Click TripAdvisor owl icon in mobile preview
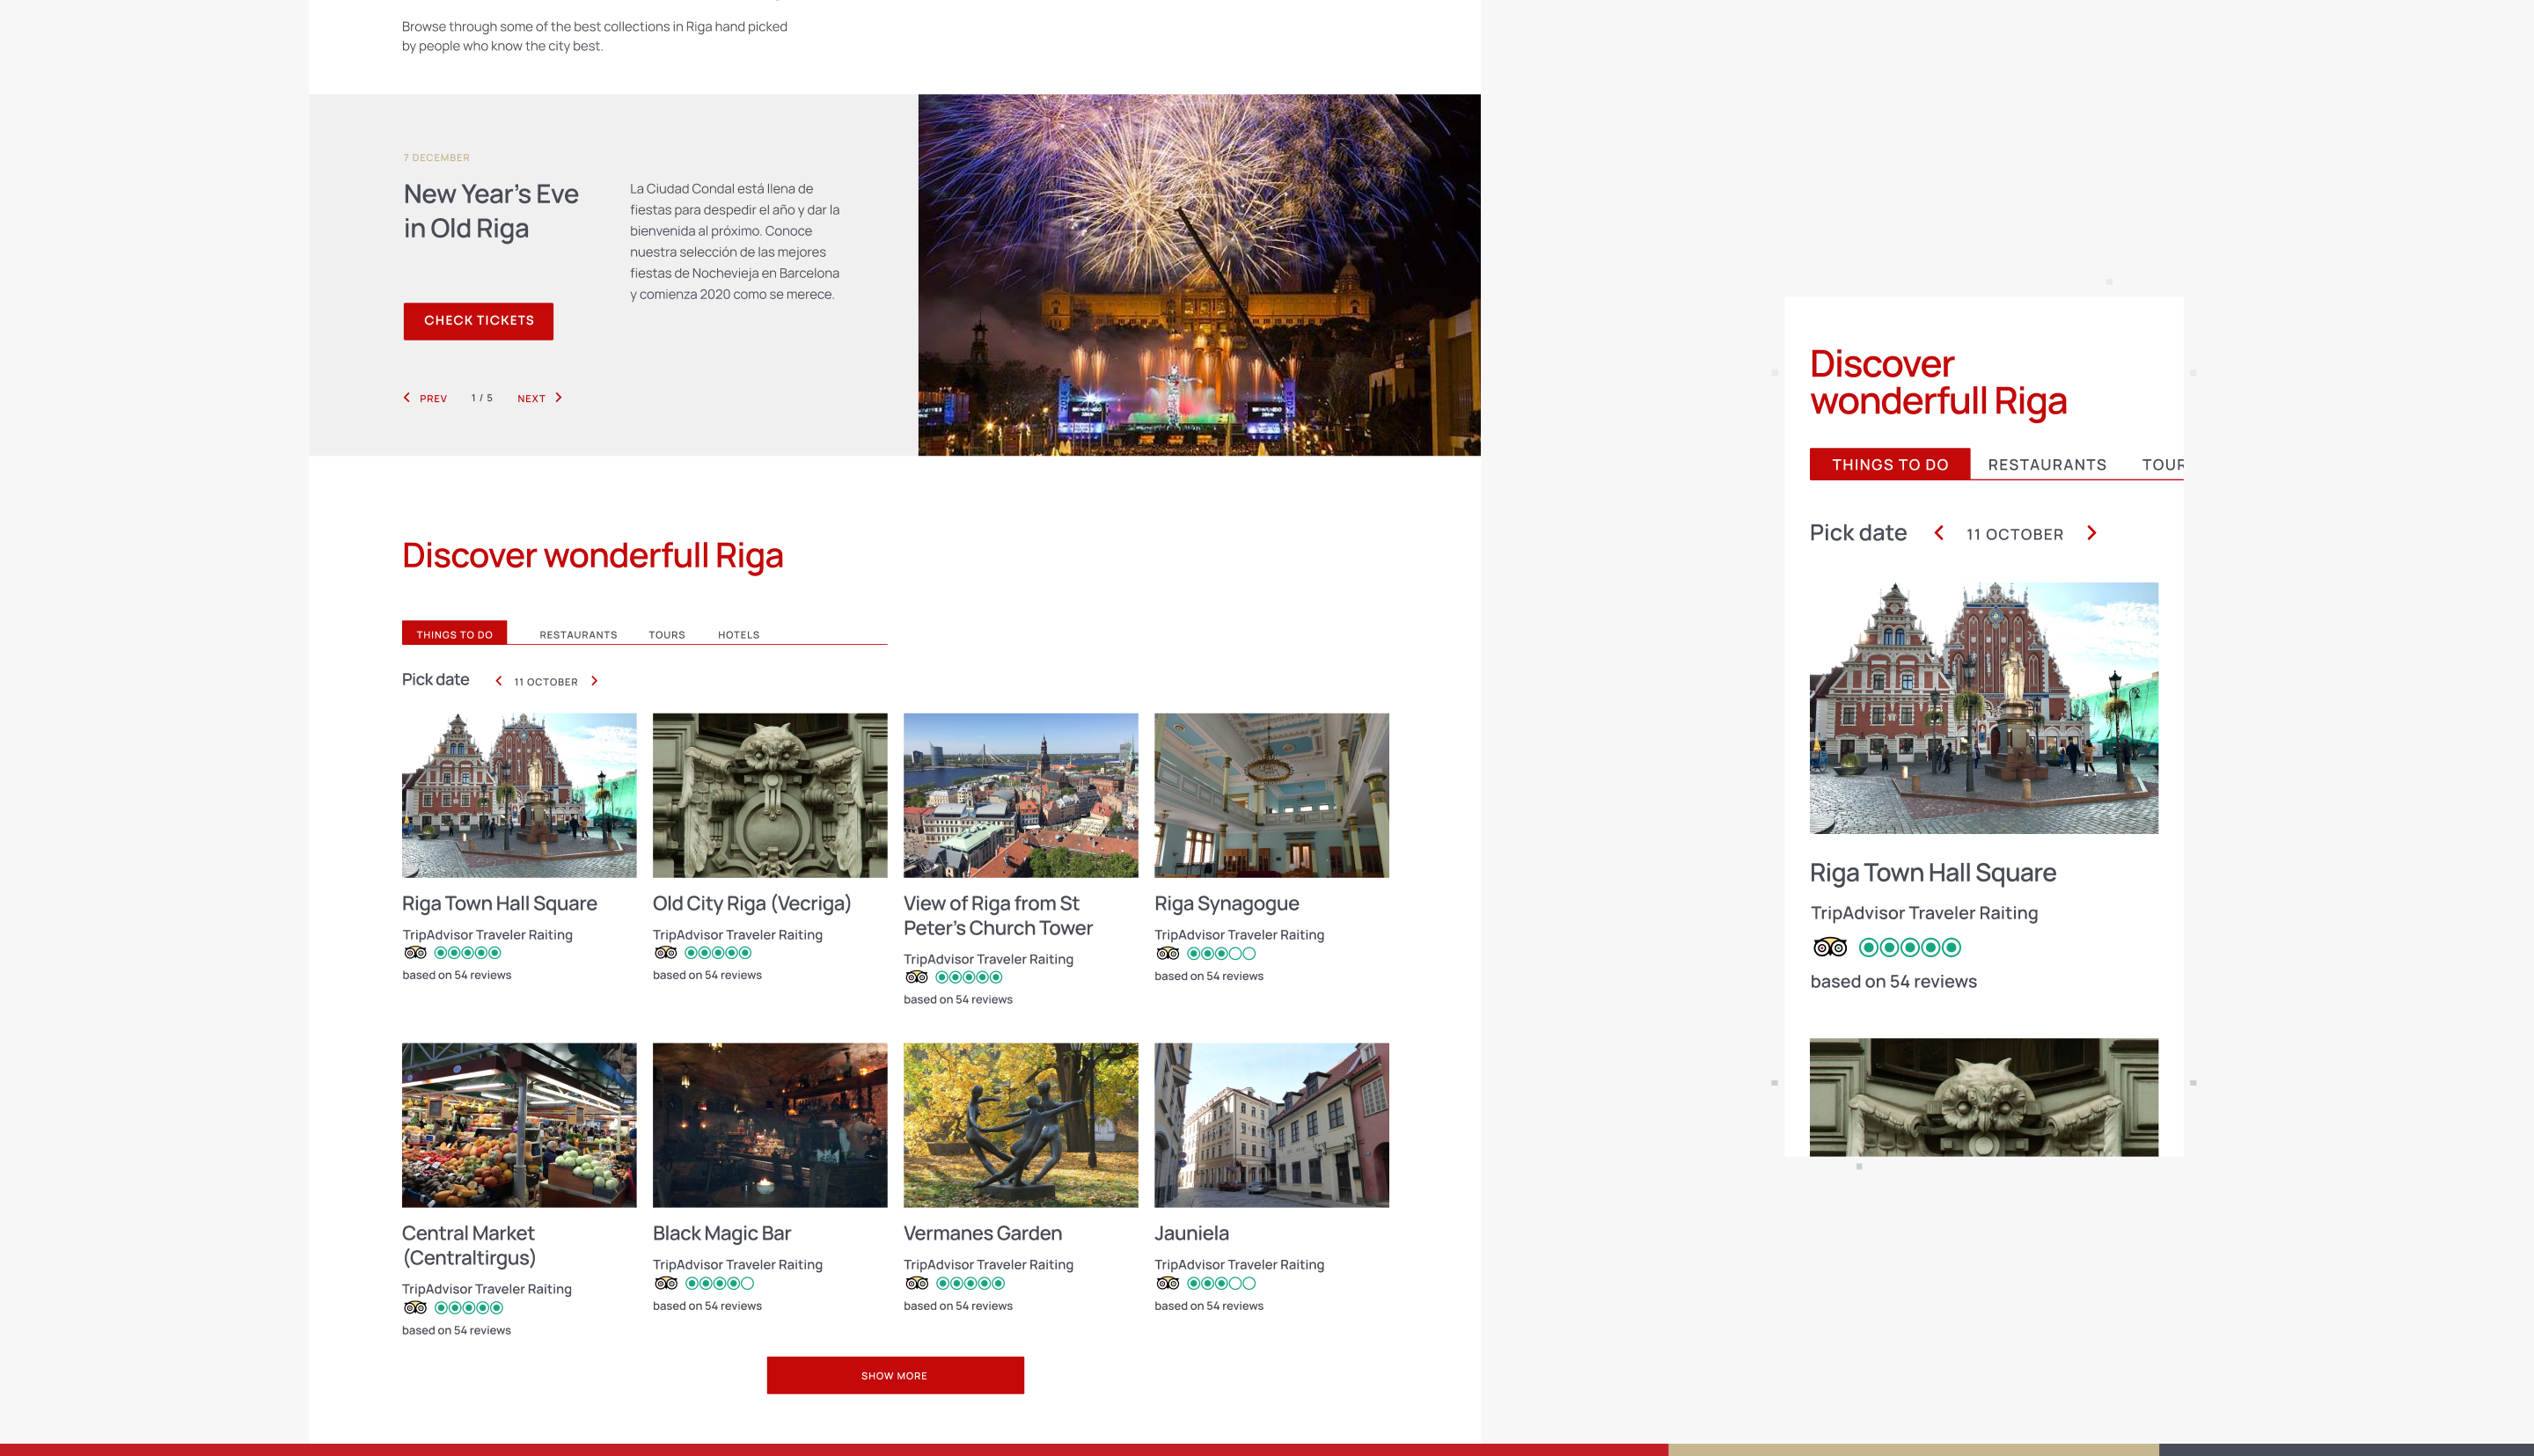Image resolution: width=2534 pixels, height=1456 pixels. [1830, 947]
